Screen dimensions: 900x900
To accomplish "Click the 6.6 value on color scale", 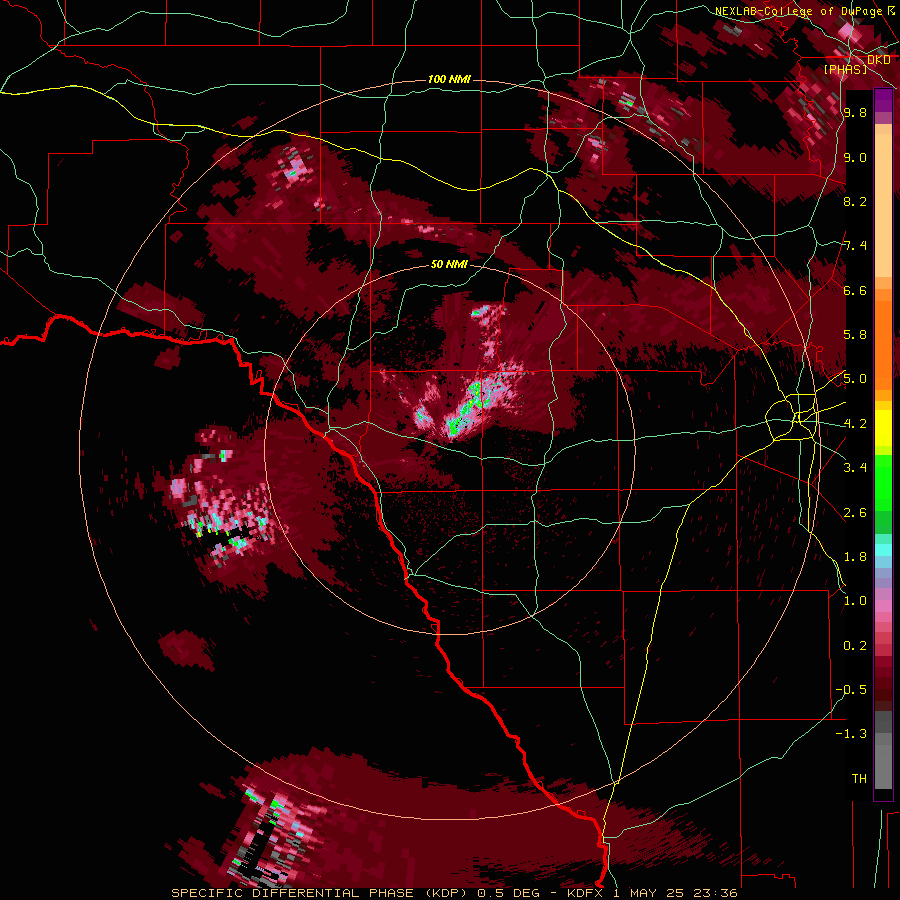I will (x=855, y=290).
